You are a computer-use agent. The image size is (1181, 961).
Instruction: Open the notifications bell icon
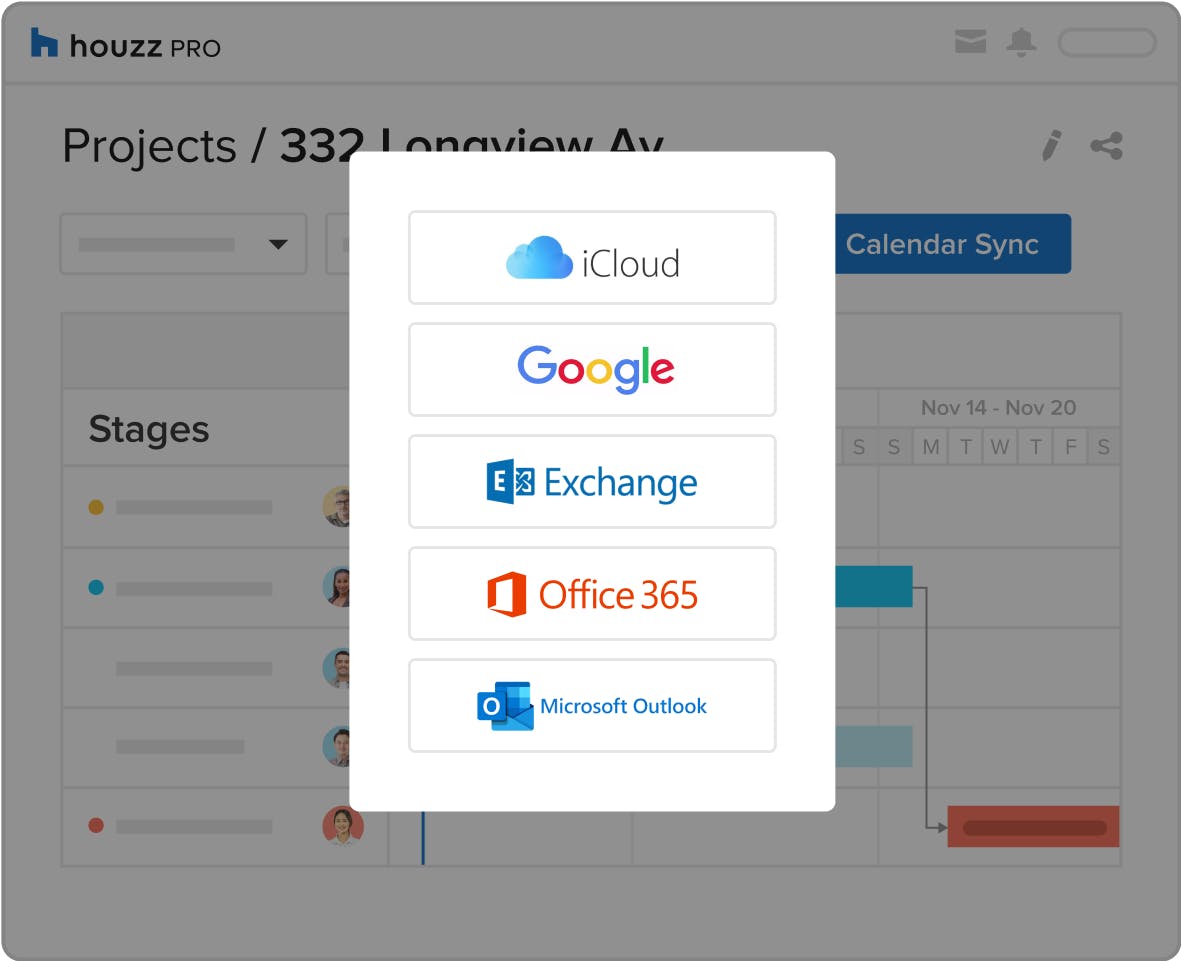[x=1021, y=42]
